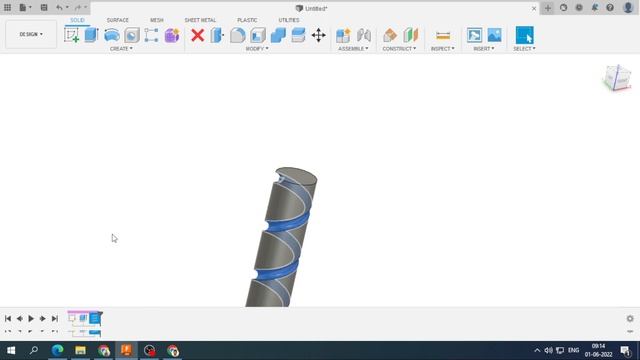Select the Hole tool
The width and height of the screenshot is (640, 360).
point(132,35)
